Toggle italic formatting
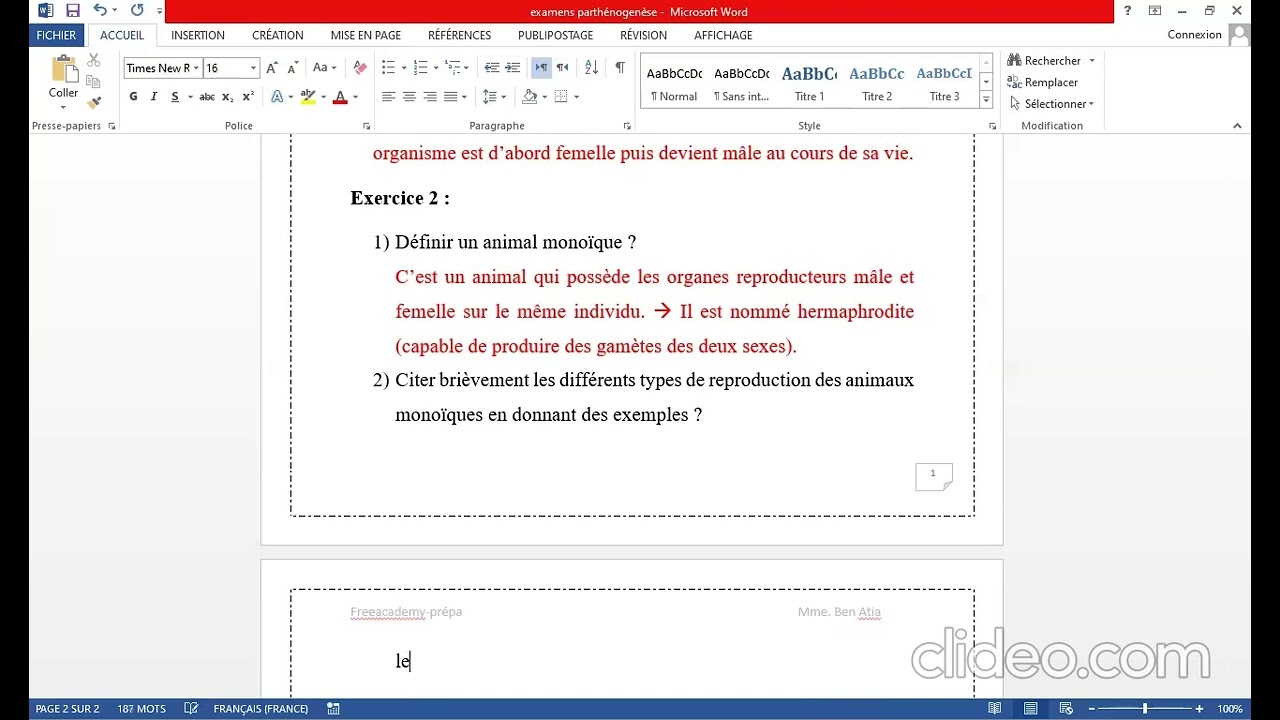The width and height of the screenshot is (1280, 720). click(154, 97)
